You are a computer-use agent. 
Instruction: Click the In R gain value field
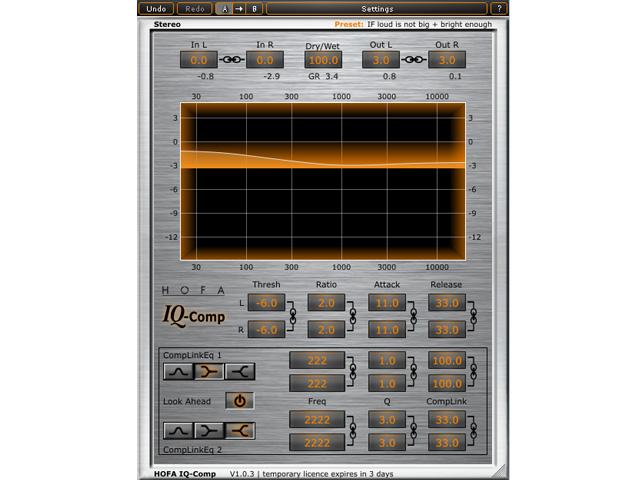click(x=265, y=60)
